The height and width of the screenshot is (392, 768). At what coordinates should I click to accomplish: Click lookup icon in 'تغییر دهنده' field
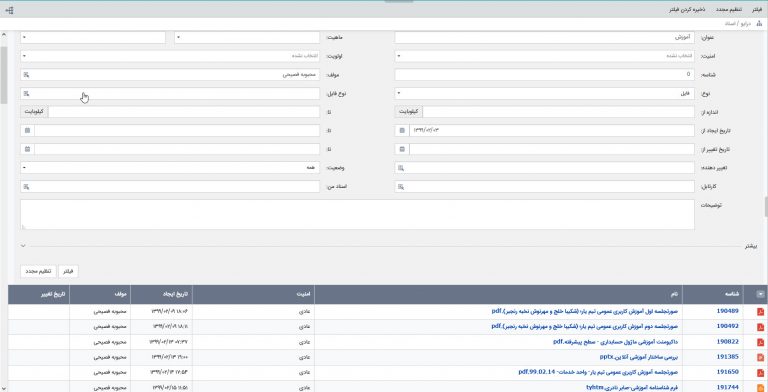click(x=401, y=168)
